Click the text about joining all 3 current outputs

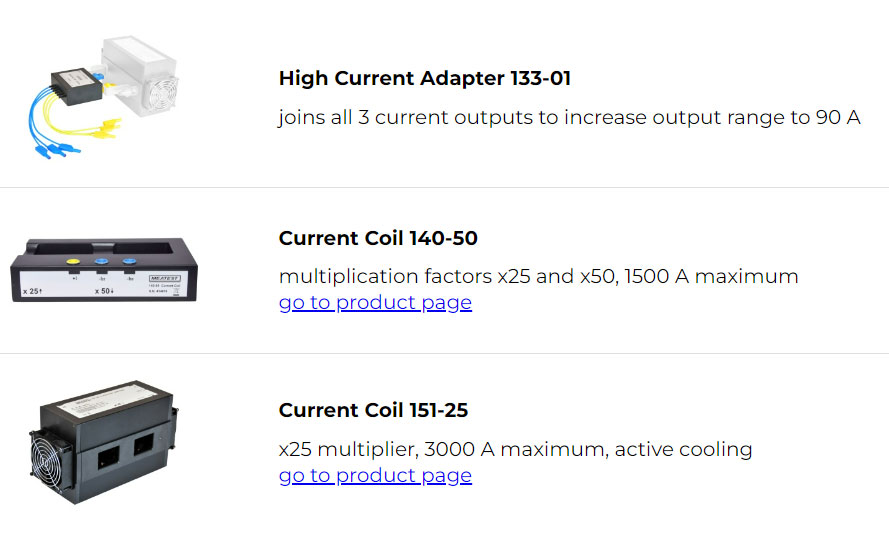click(x=569, y=117)
